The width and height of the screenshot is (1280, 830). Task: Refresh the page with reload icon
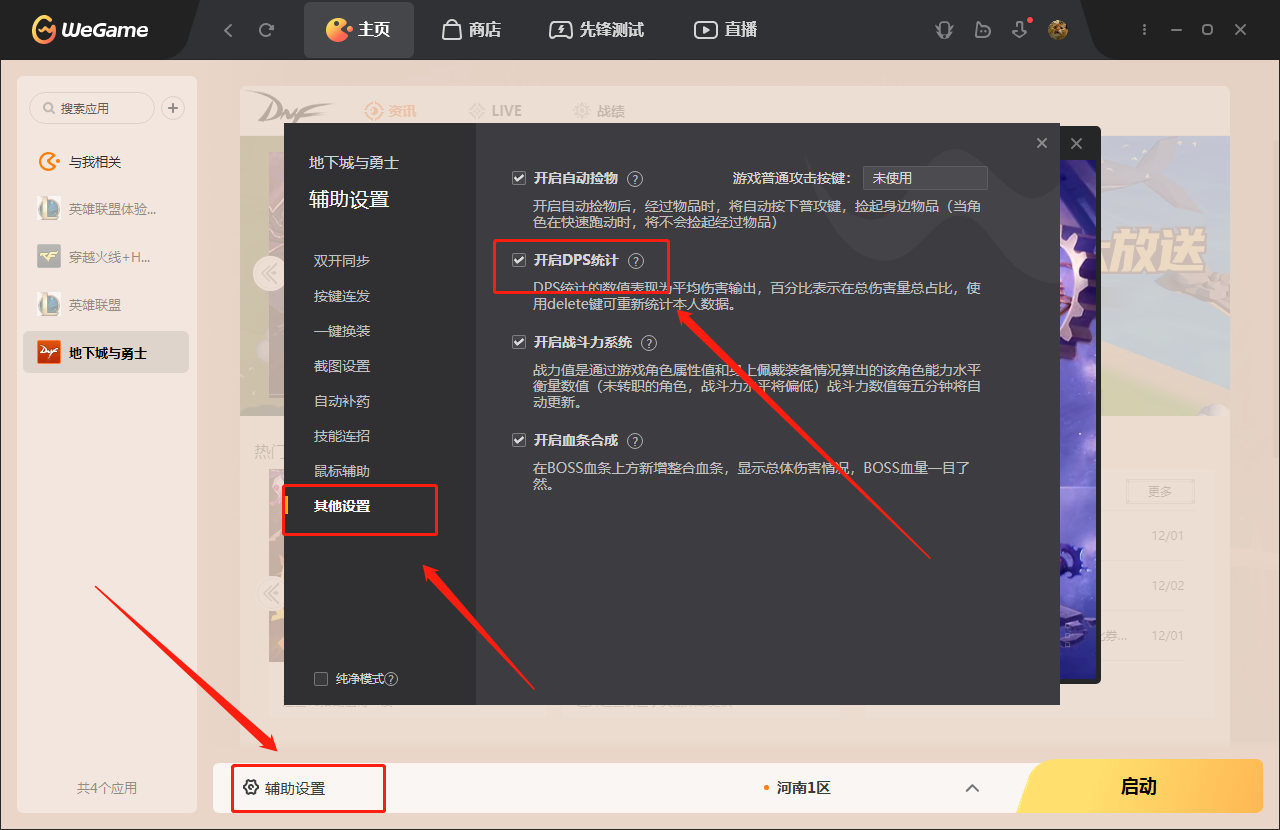click(x=266, y=30)
